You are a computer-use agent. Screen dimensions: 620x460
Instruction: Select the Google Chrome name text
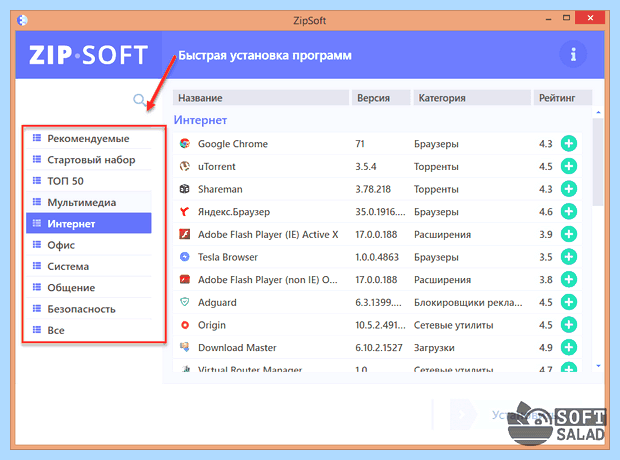[x=232, y=144]
